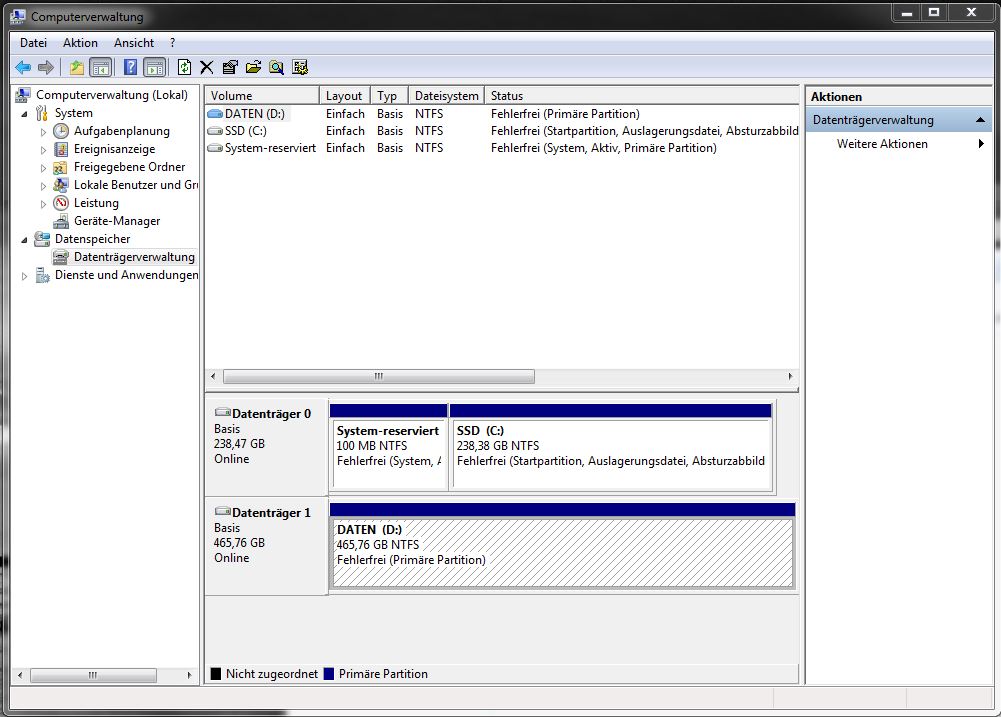The width and height of the screenshot is (1001, 717).
Task: Click the open folder toolbar icon
Action: (x=253, y=67)
